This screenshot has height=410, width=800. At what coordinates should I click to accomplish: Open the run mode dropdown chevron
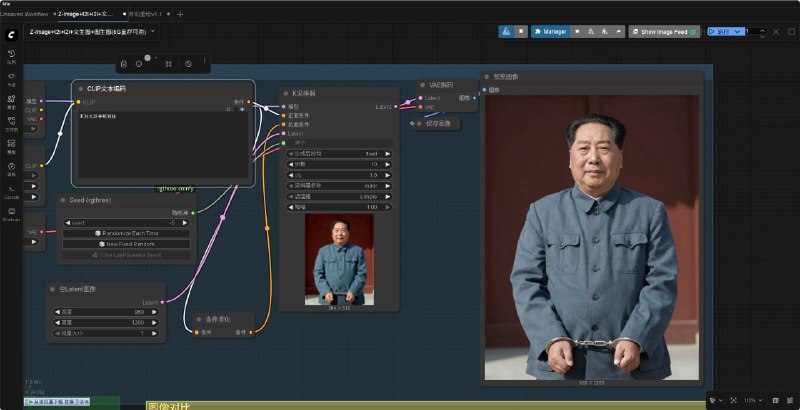pos(738,32)
